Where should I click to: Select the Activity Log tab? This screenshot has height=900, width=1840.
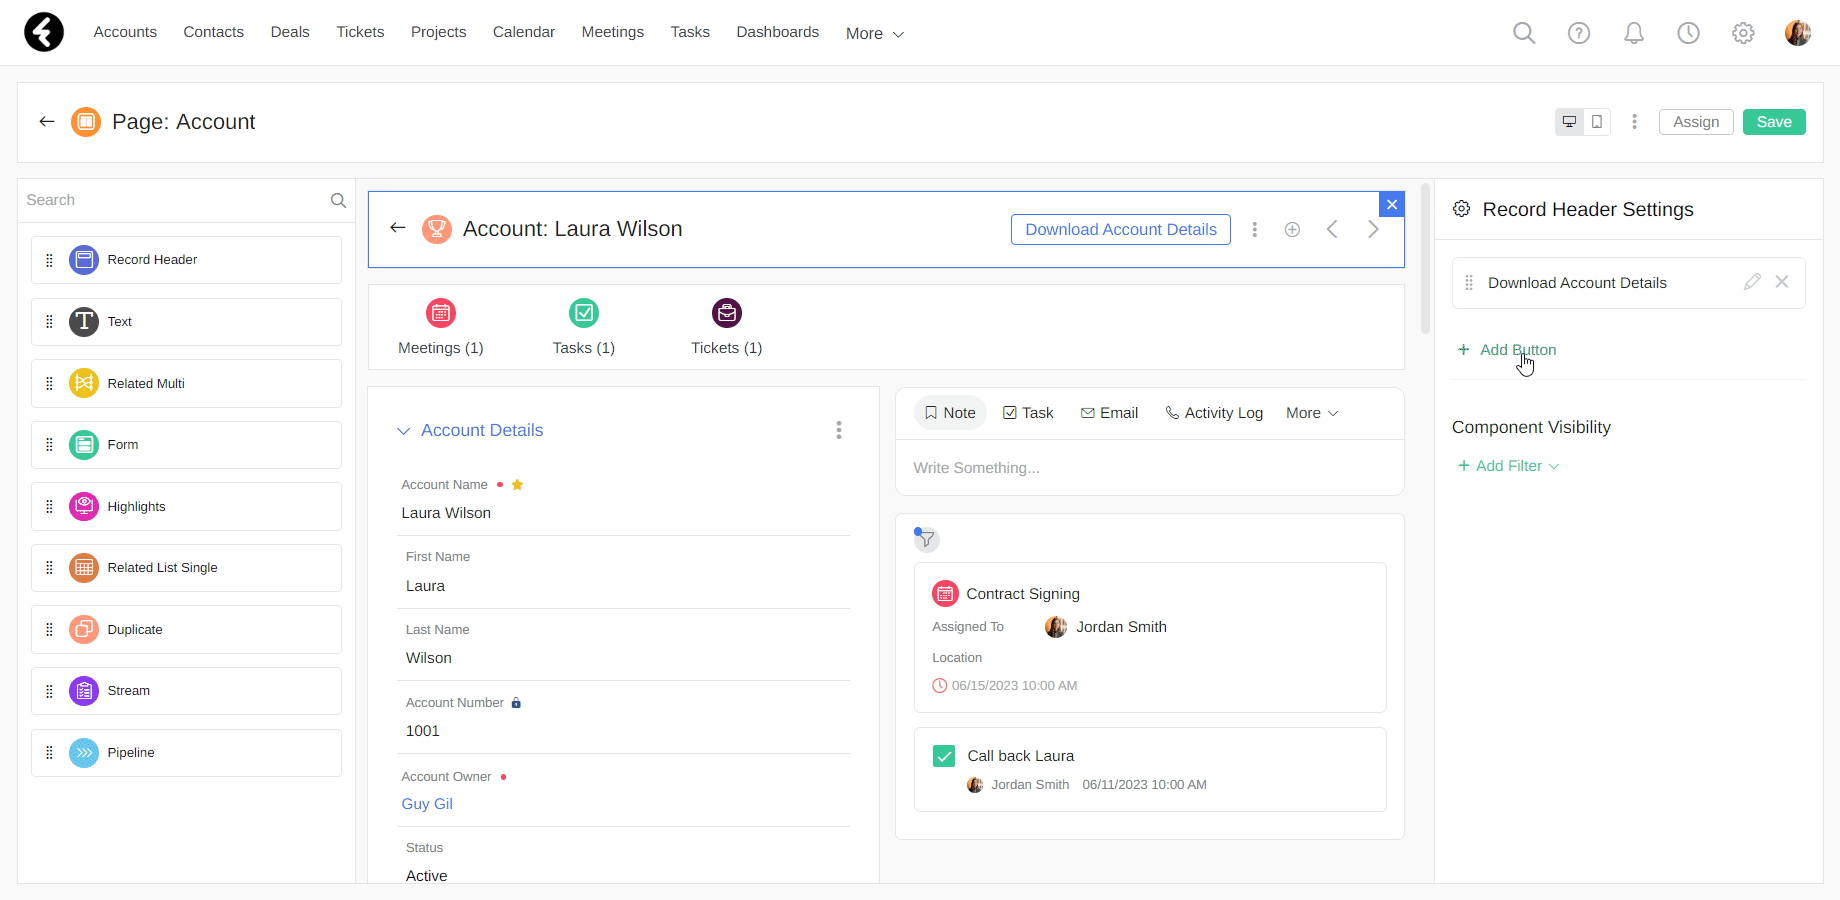point(1214,413)
